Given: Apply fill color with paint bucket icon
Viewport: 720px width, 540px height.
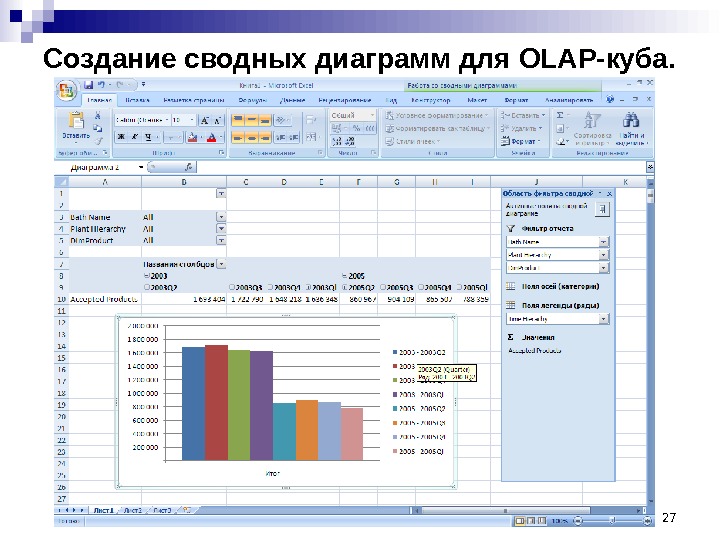Looking at the screenshot, I should [x=192, y=137].
